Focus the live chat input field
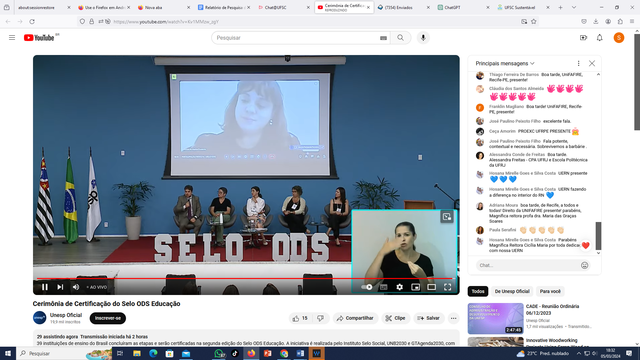Viewport: 640px width, 360px height. coord(528,265)
